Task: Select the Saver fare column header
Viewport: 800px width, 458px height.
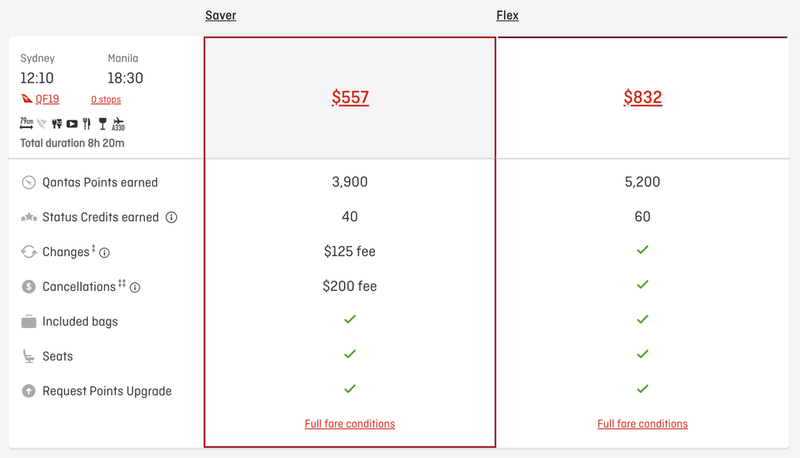Action: point(220,15)
